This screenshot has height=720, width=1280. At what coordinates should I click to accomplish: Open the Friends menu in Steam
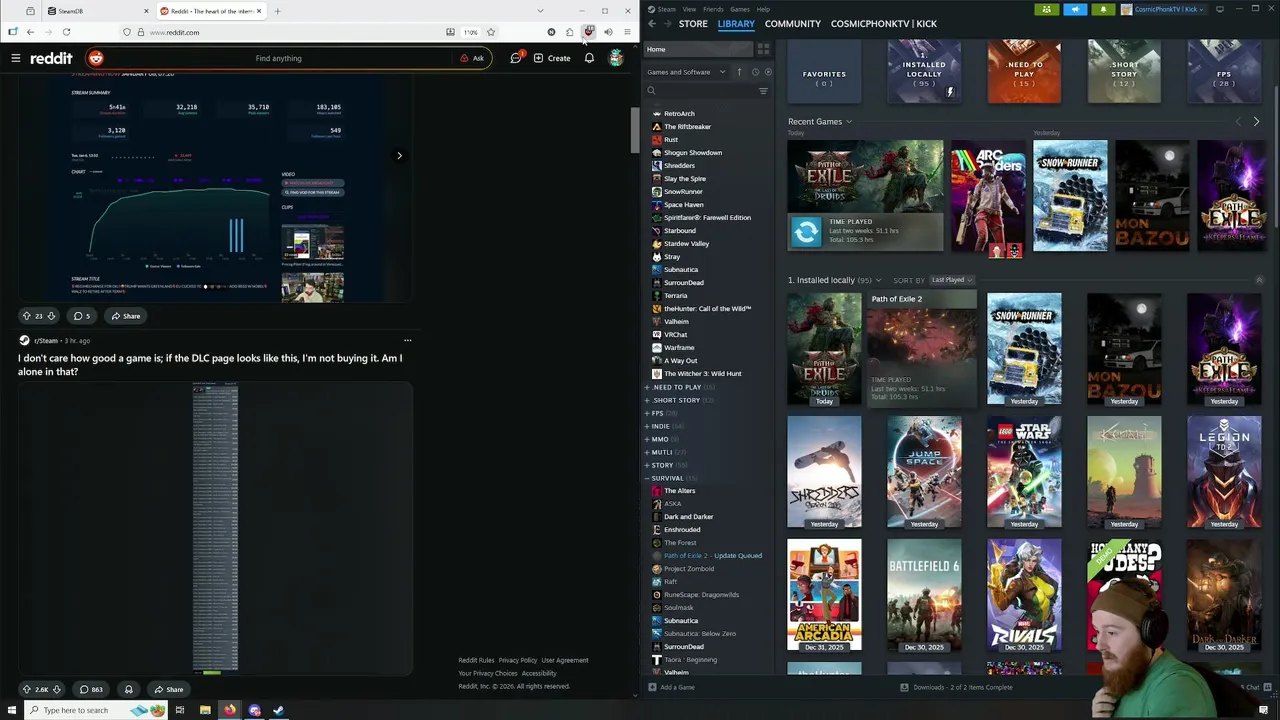[713, 9]
